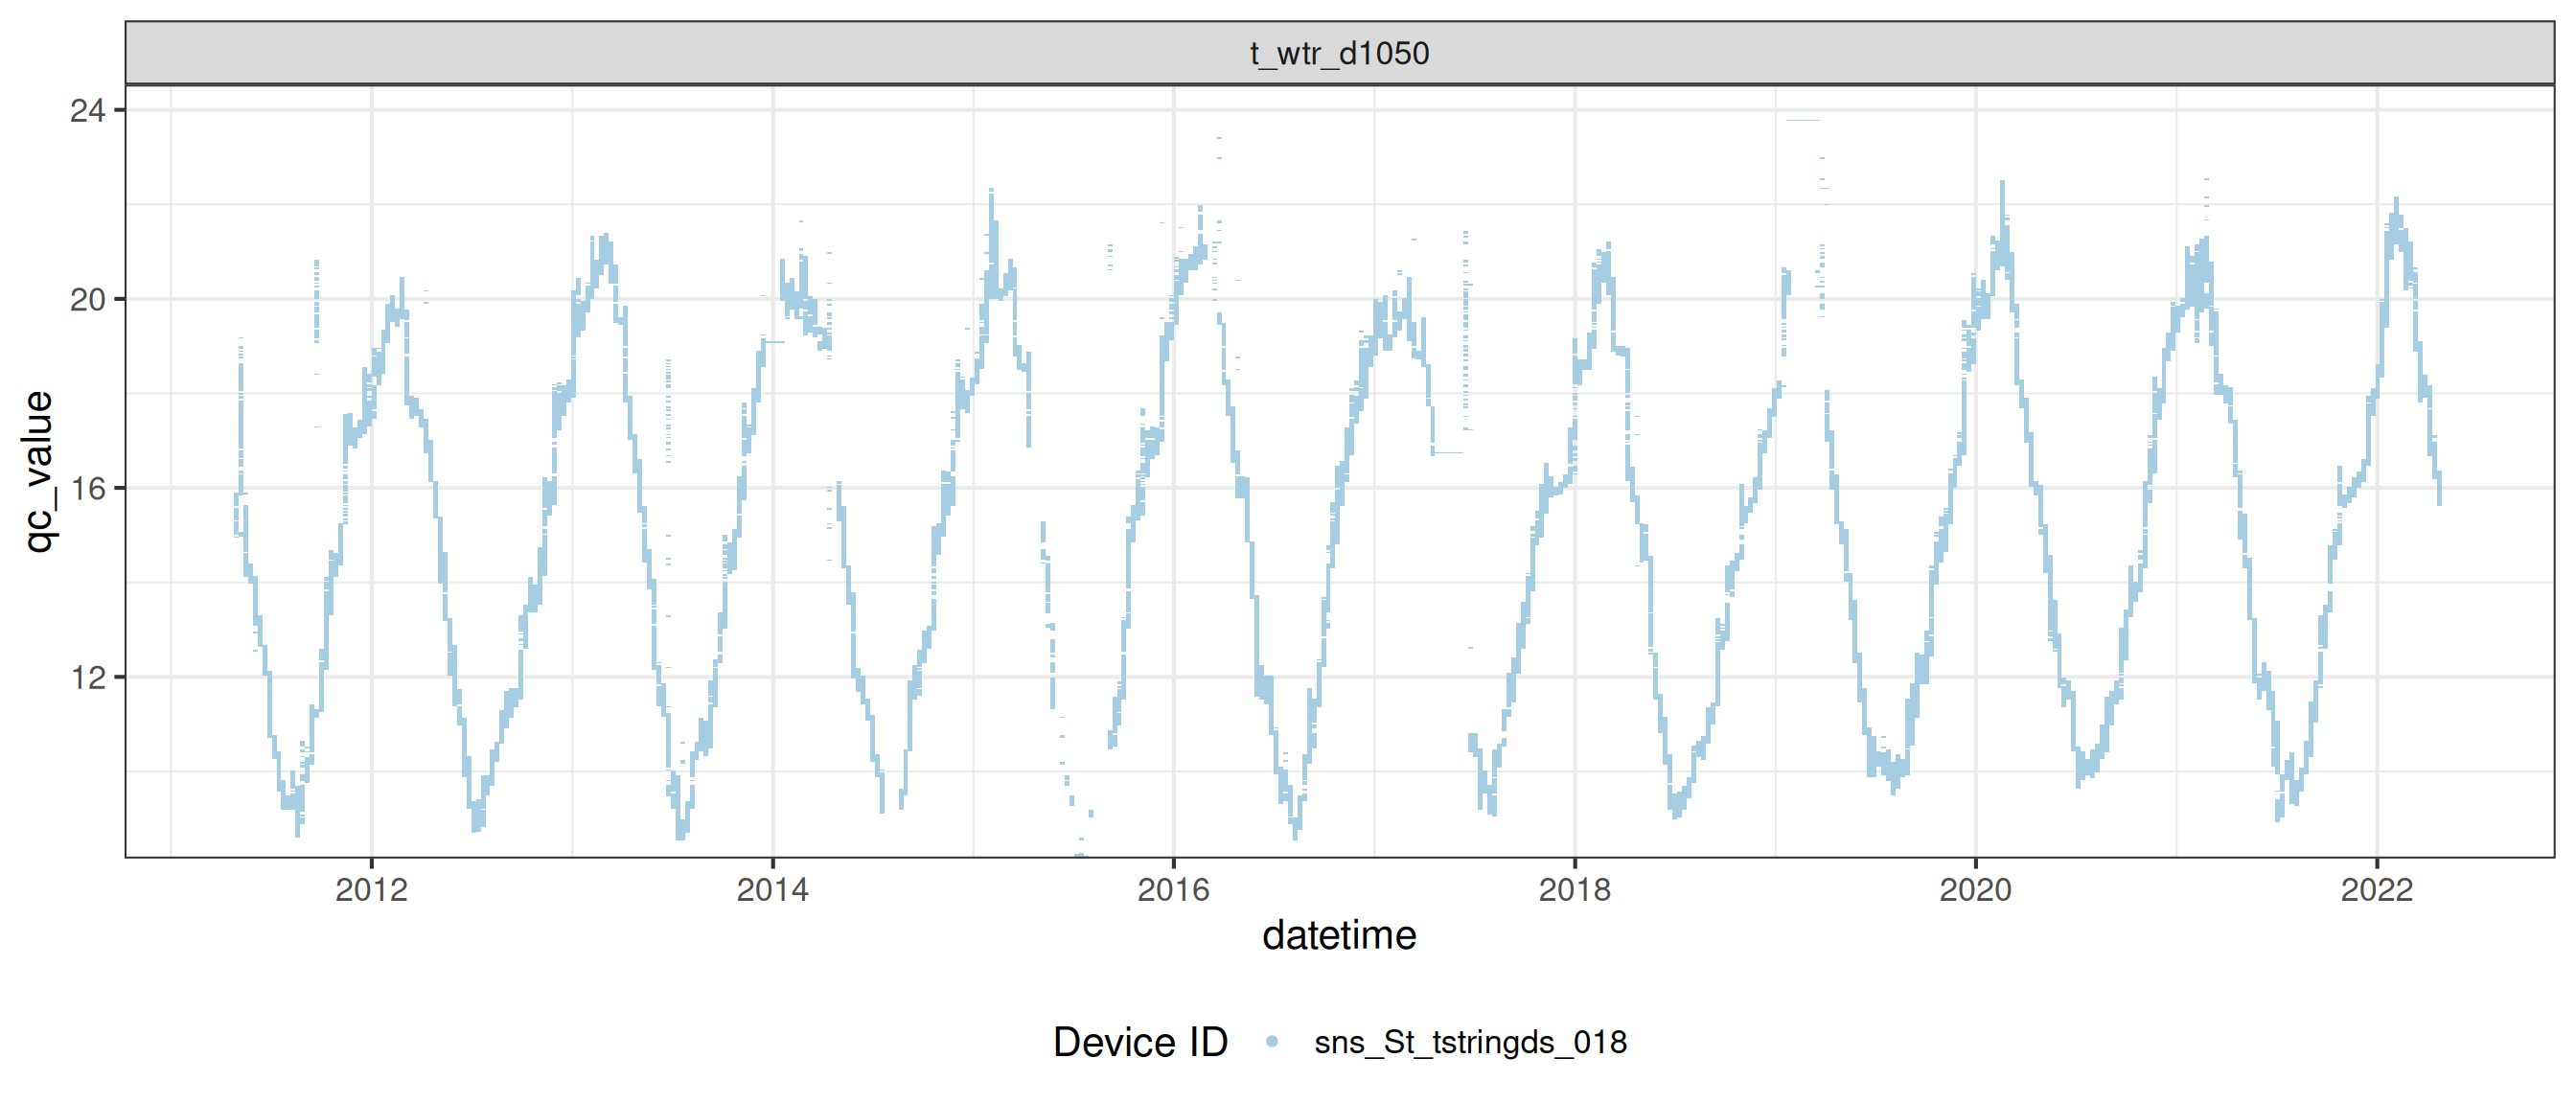Click the 12 y-axis tick label
Image resolution: width=2576 pixels, height=1104 pixels.
click(88, 677)
